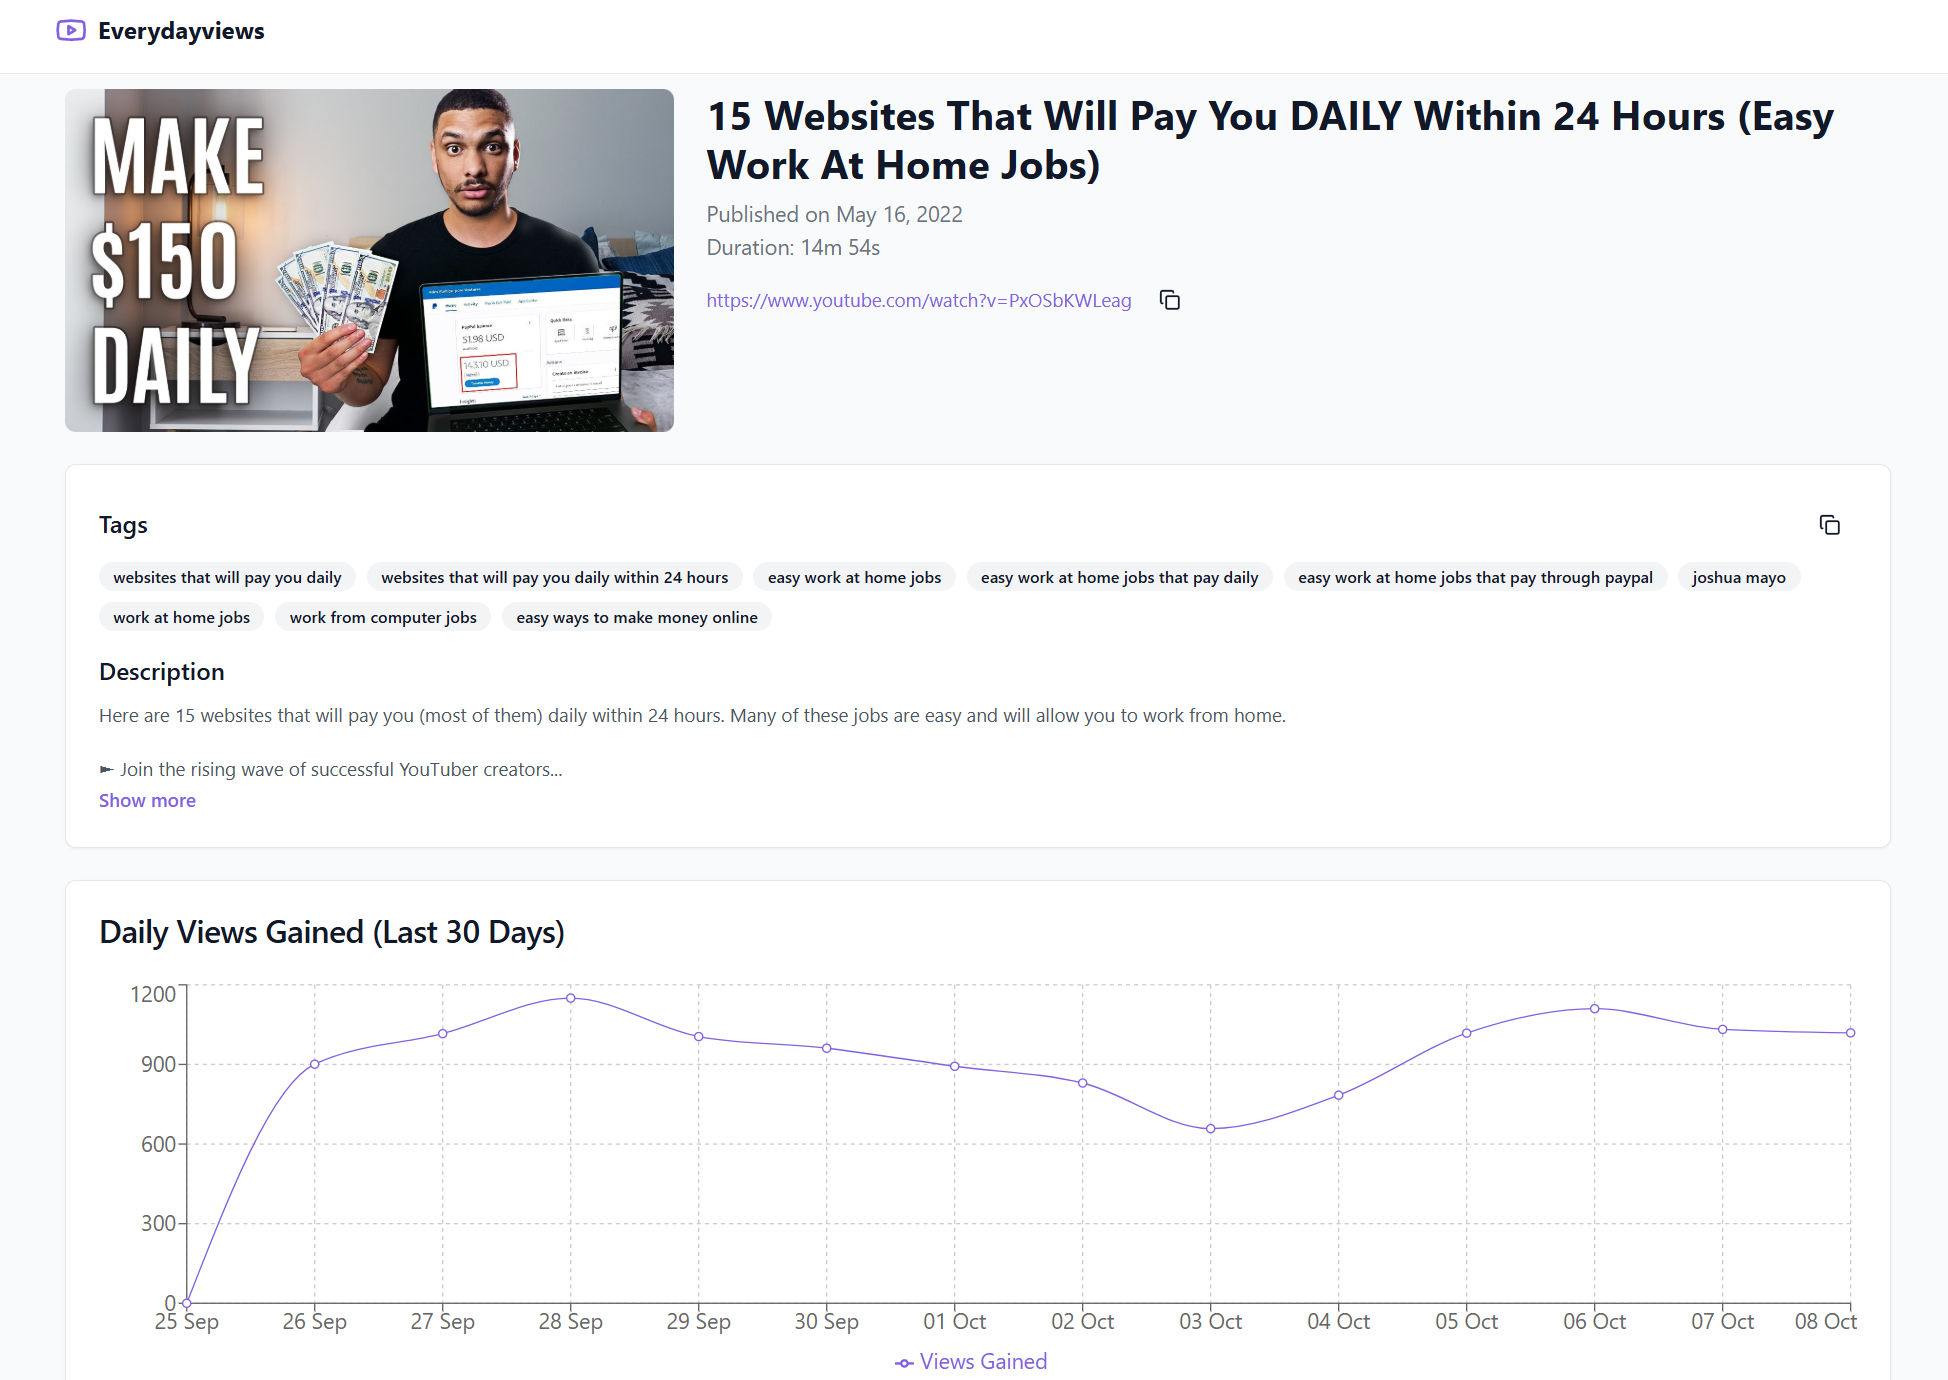Select the 'joshua mayo' tag
The image size is (1948, 1380).
1738,577
